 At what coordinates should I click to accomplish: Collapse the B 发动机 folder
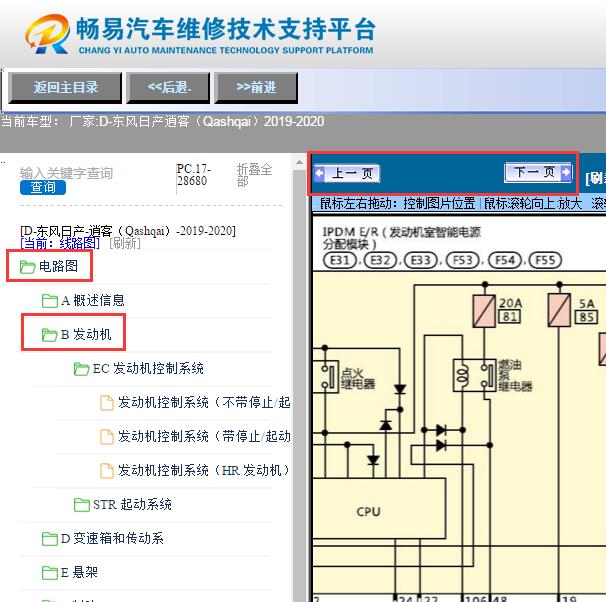click(86, 334)
